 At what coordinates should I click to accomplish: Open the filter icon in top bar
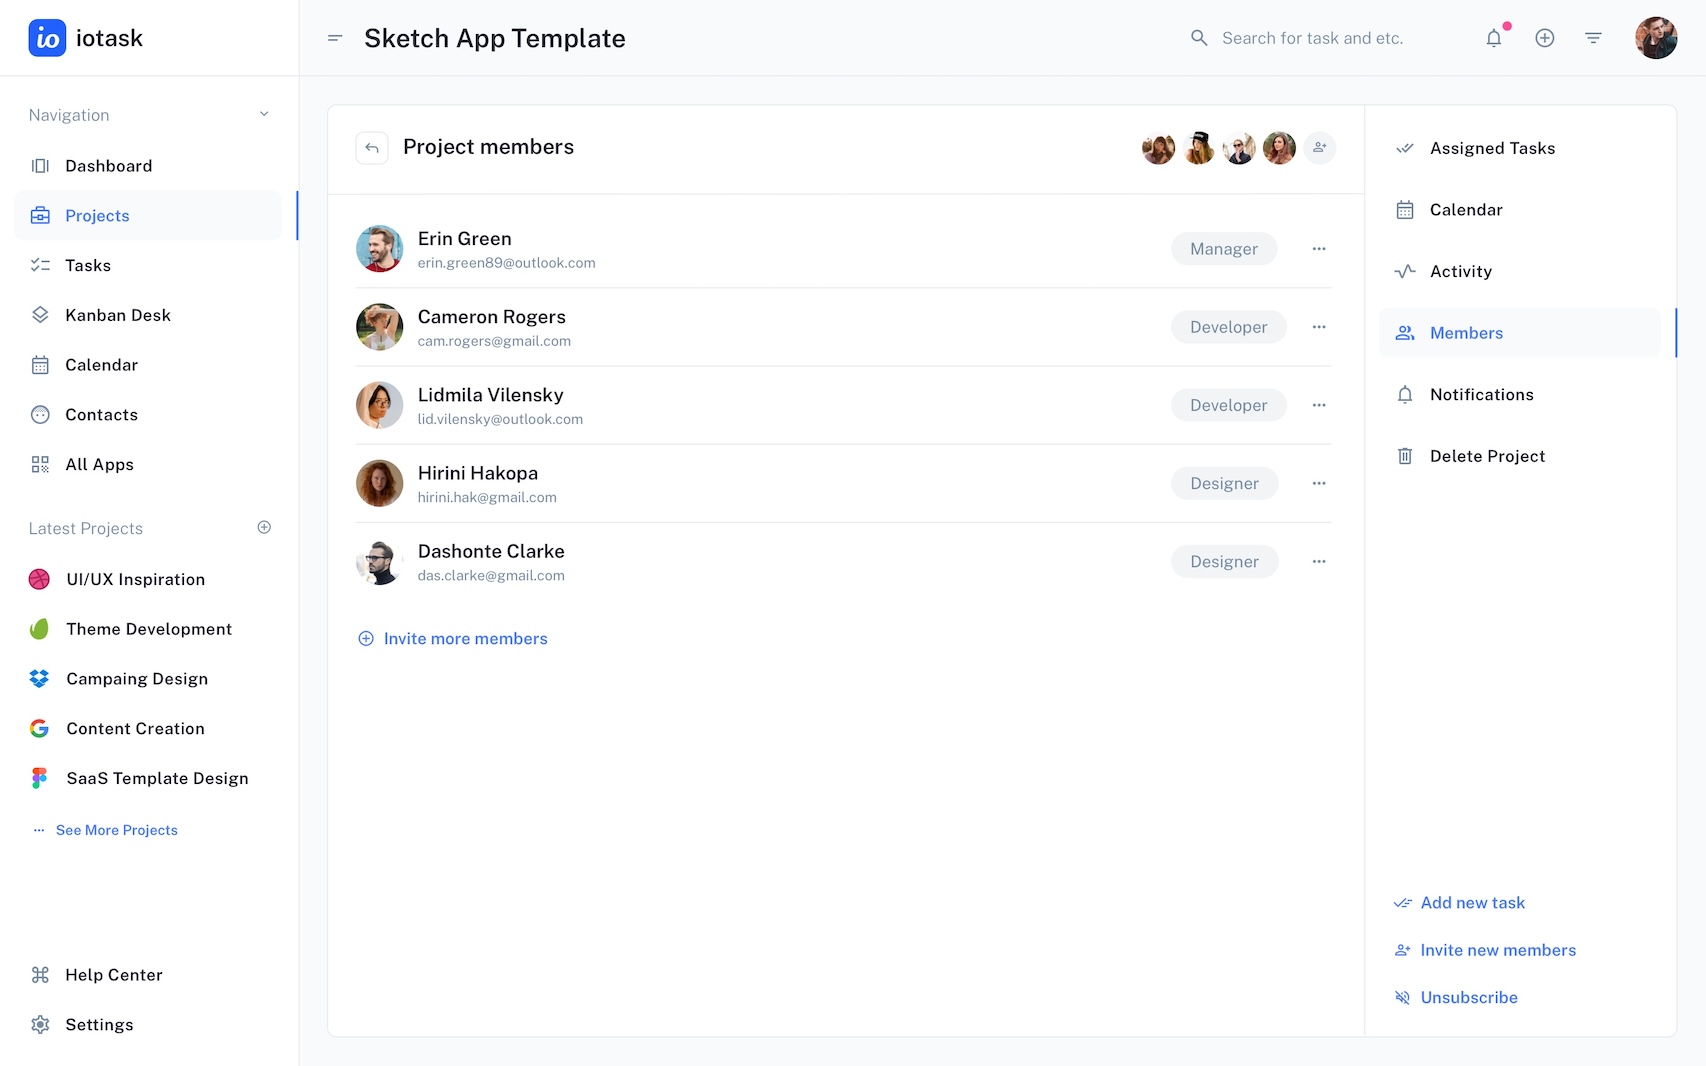pos(1593,38)
